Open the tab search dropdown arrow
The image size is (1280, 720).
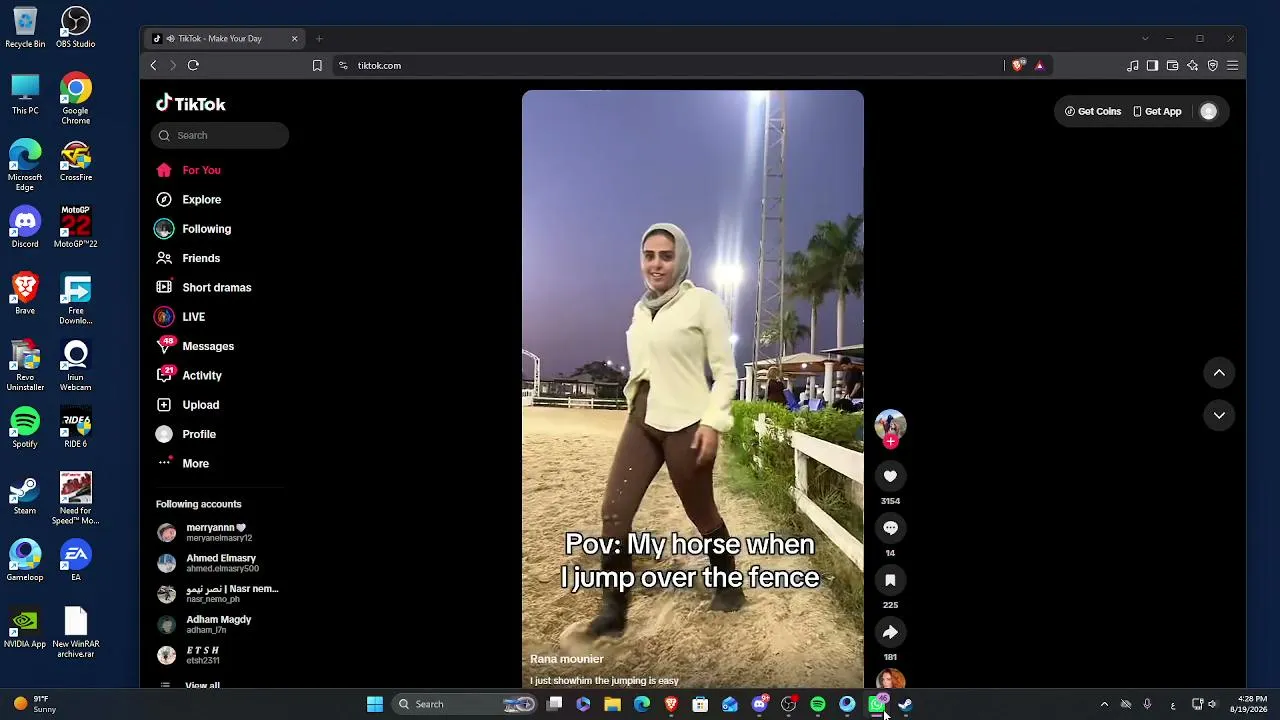point(1145,39)
